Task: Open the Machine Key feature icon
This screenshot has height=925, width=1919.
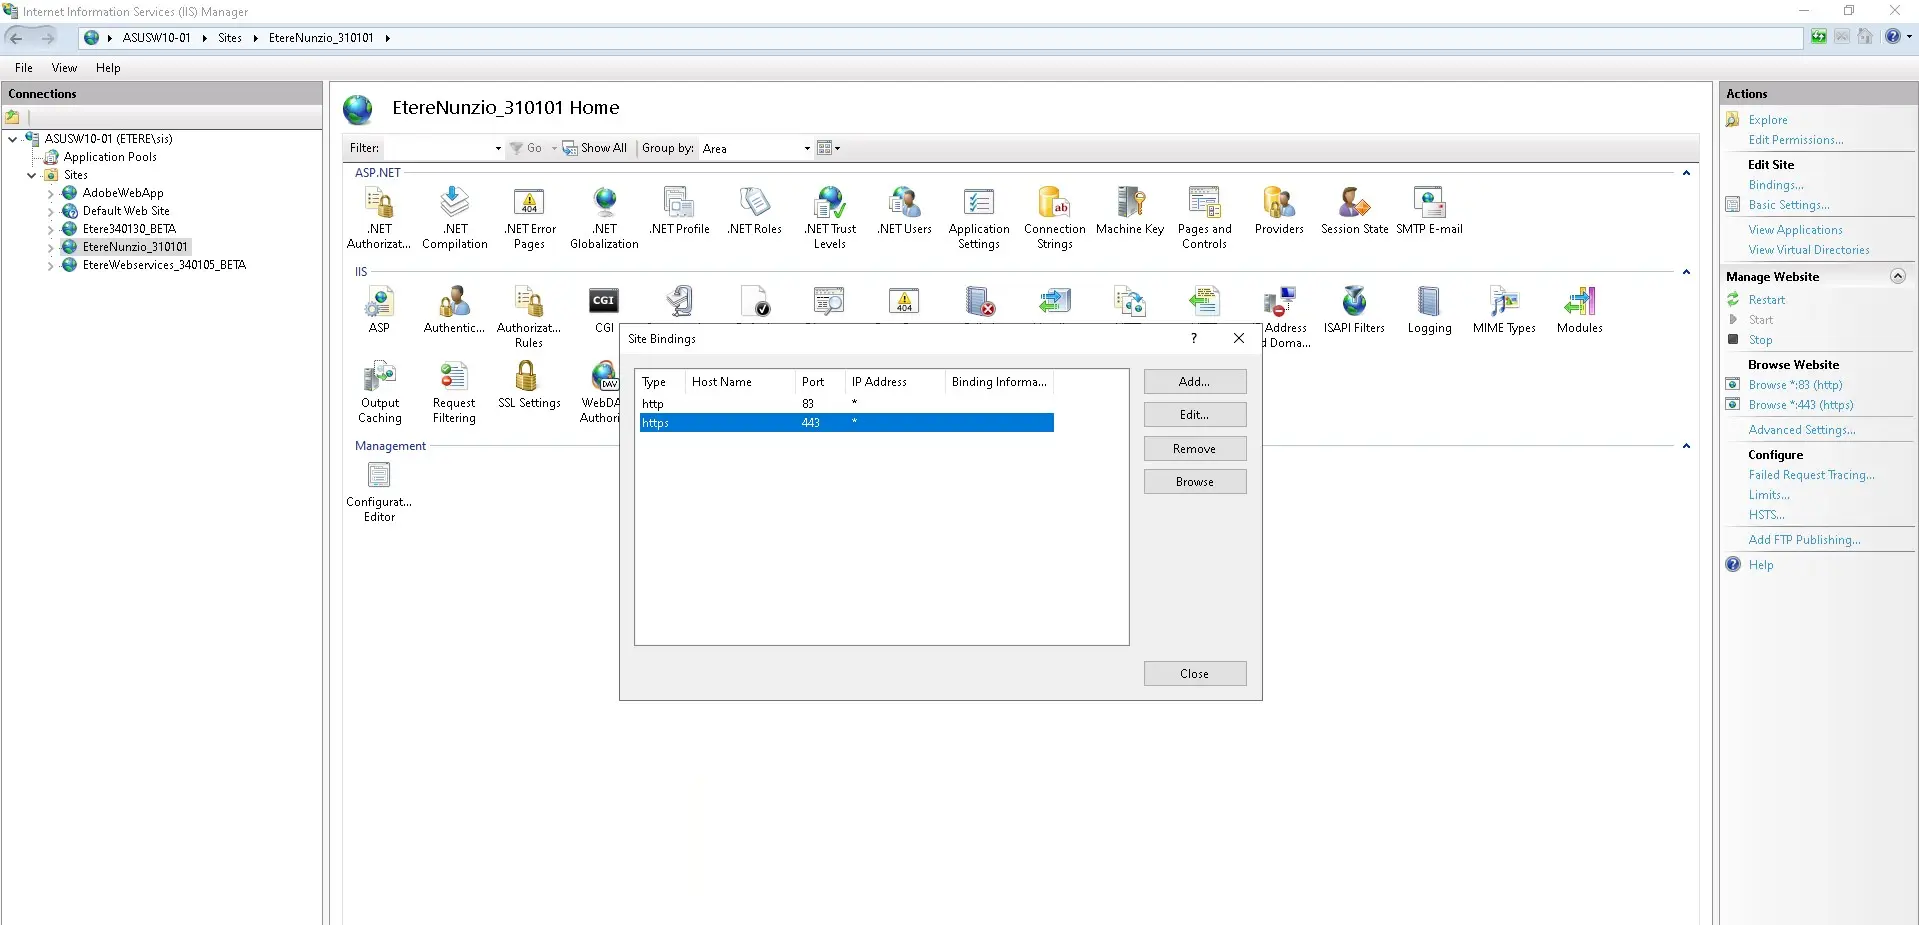Action: coord(1129,211)
